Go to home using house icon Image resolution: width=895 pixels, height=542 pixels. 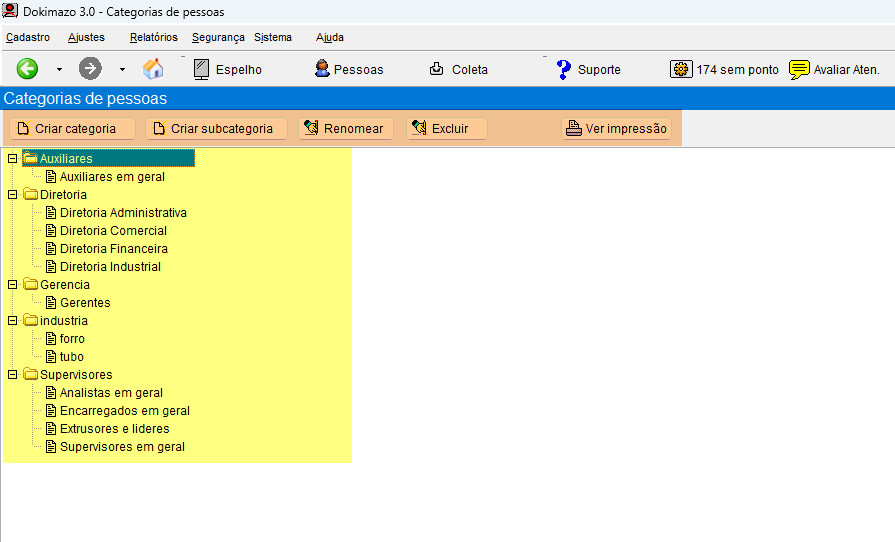point(153,69)
